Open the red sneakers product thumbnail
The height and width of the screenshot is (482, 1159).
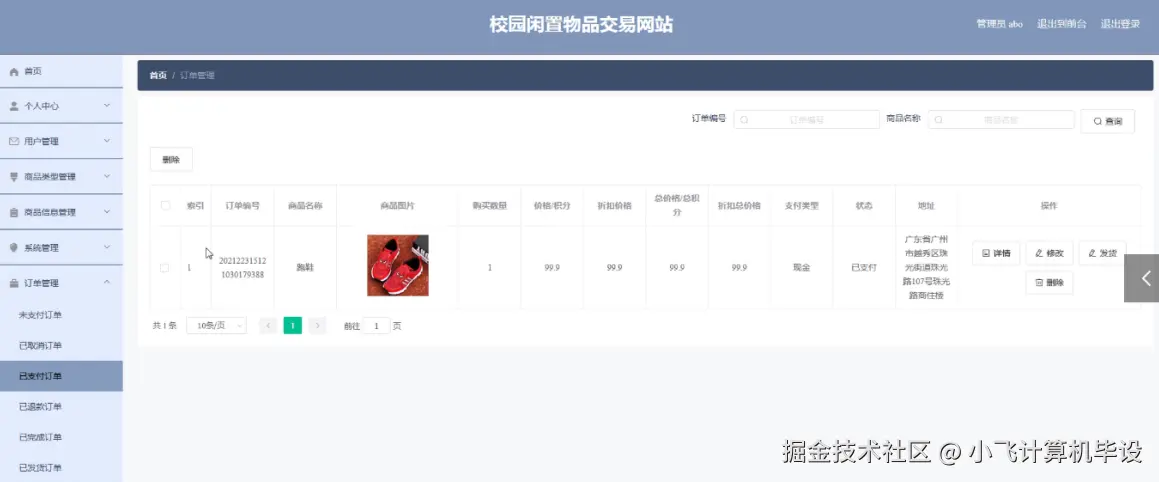[398, 265]
